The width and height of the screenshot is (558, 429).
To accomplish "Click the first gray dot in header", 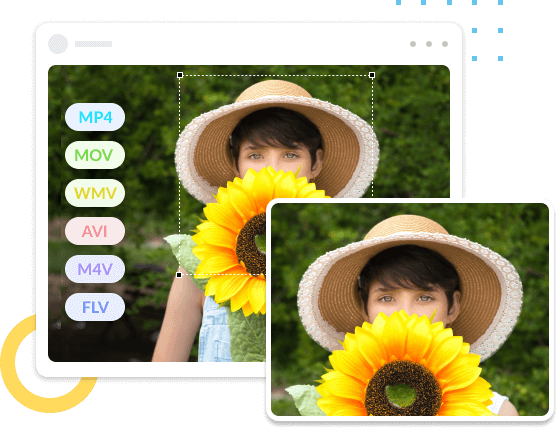I will pyautogui.click(x=413, y=44).
